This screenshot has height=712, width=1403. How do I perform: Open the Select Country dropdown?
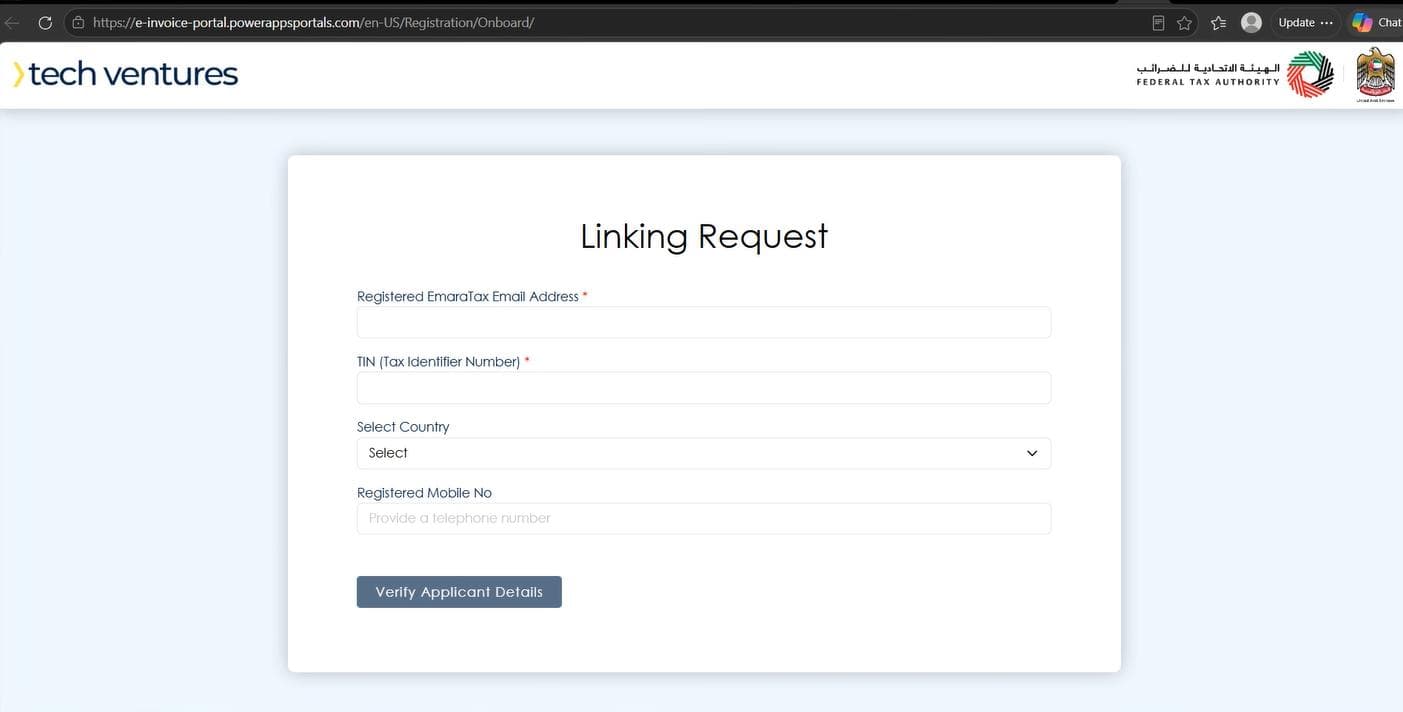coord(704,453)
